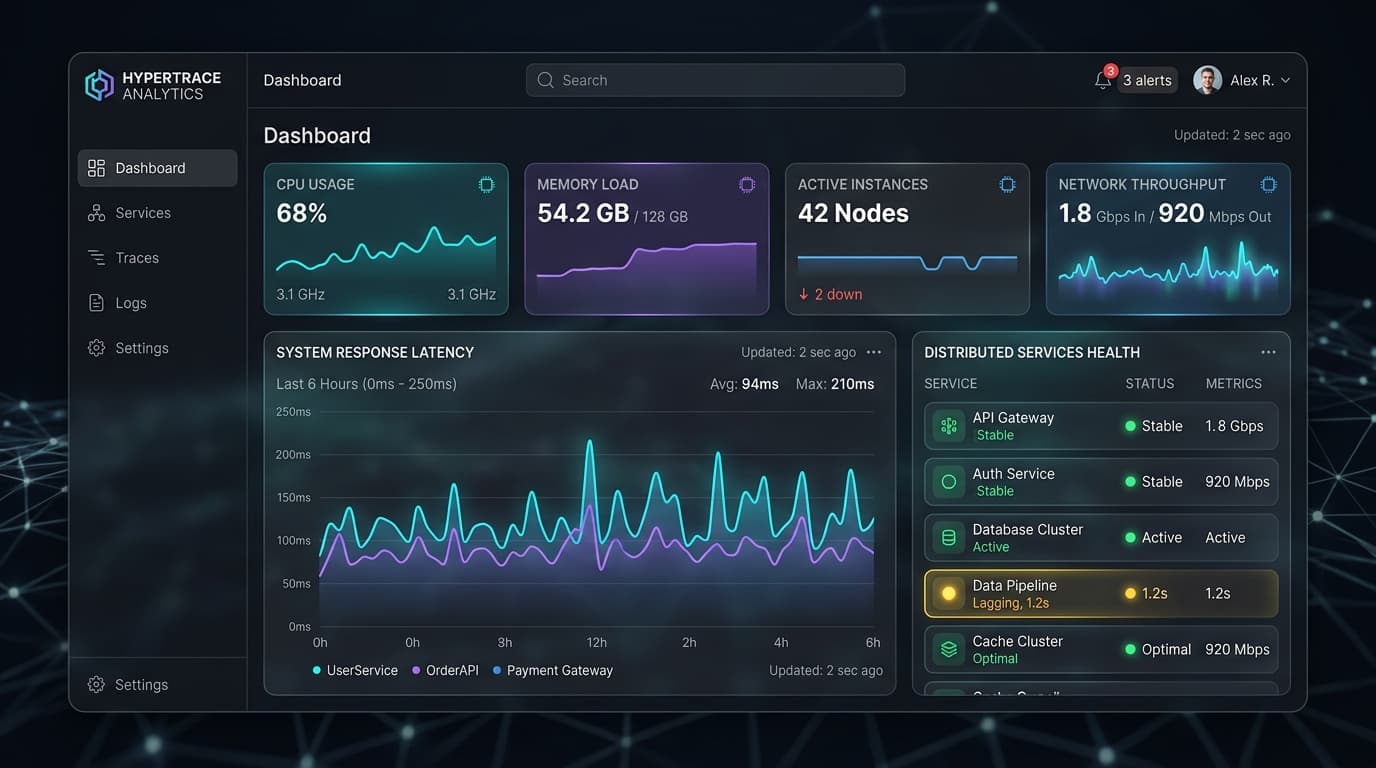Click the Traces lines icon
Screen dimensions: 1376x768
96,258
